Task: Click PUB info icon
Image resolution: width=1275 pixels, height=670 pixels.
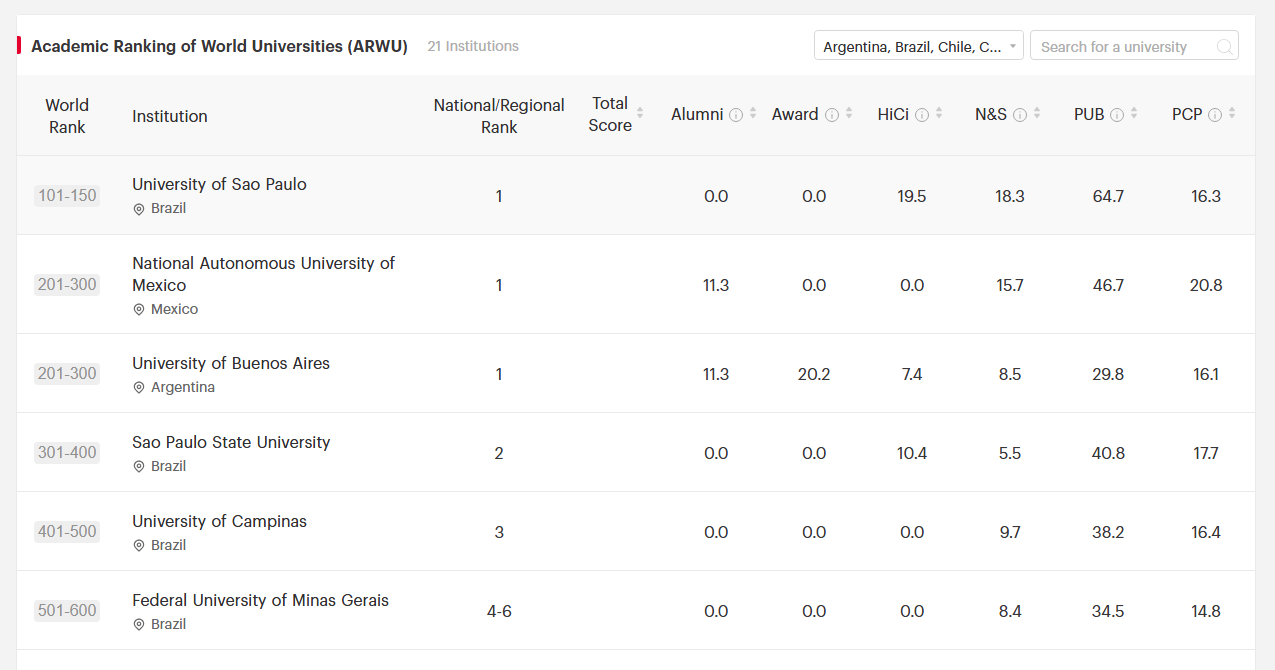Action: point(1117,115)
